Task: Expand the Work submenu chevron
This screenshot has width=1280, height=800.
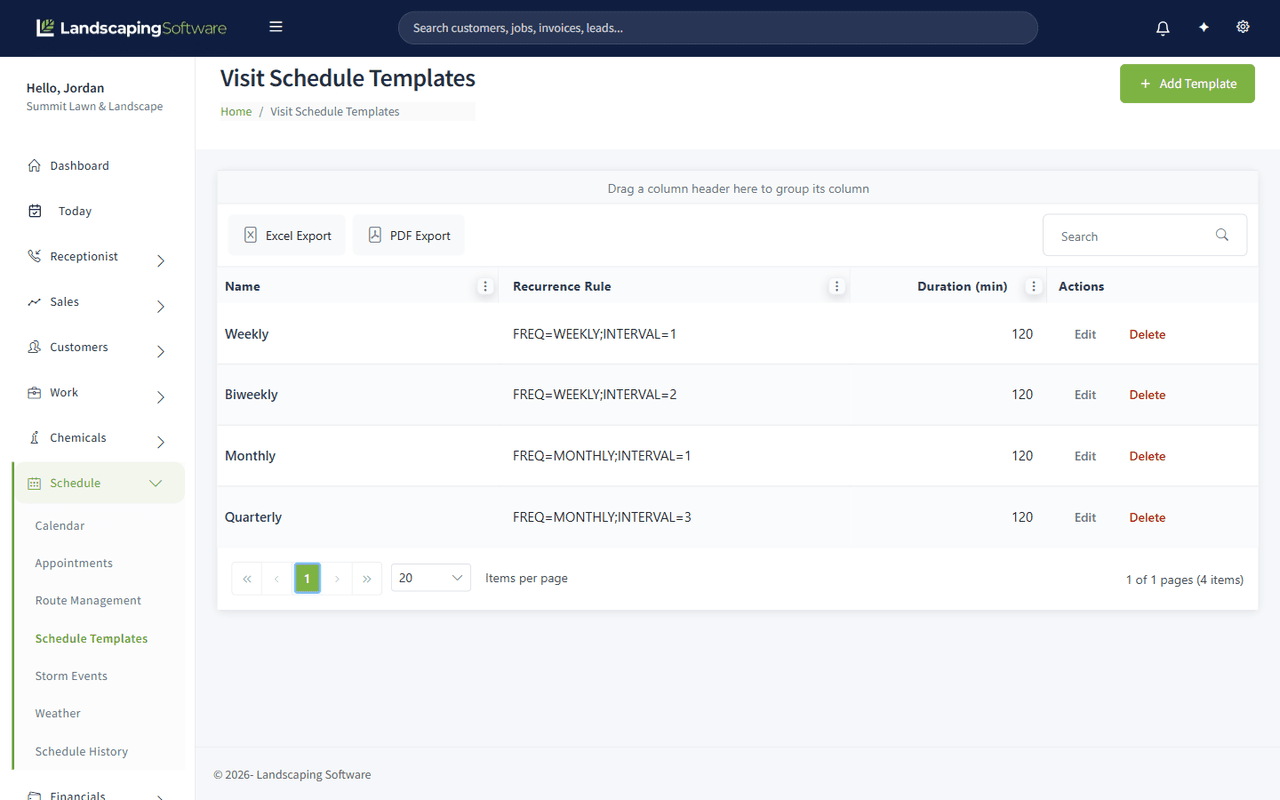Action: click(x=161, y=397)
